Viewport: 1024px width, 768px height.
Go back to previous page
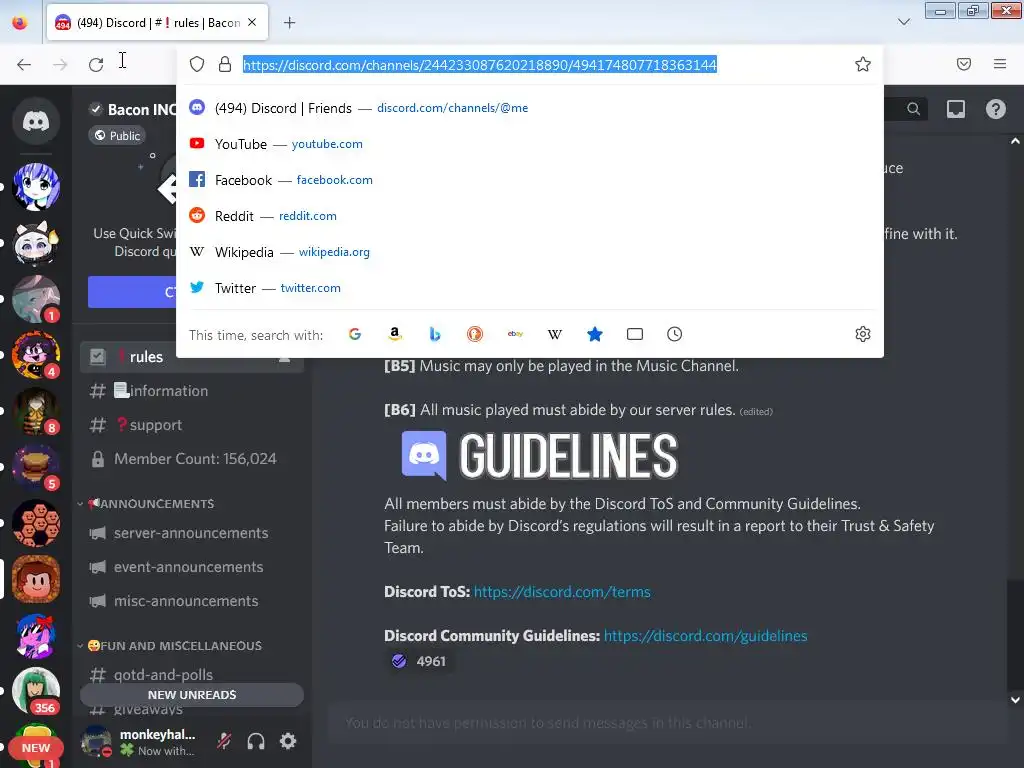coord(24,64)
